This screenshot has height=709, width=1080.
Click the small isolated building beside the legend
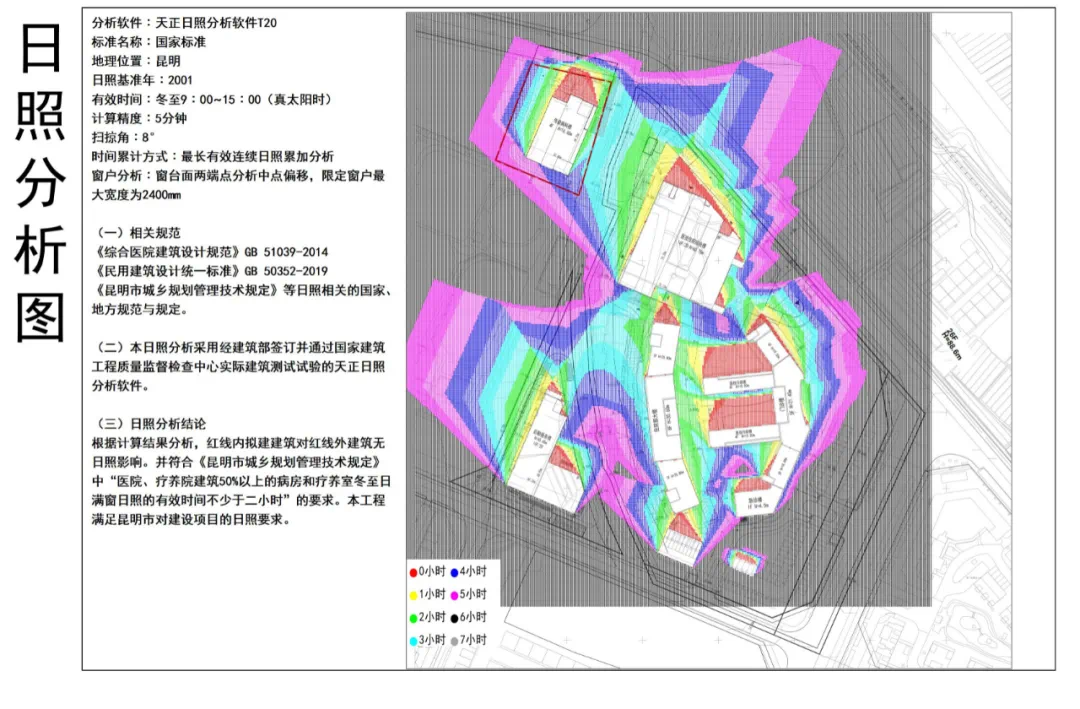[x=744, y=560]
